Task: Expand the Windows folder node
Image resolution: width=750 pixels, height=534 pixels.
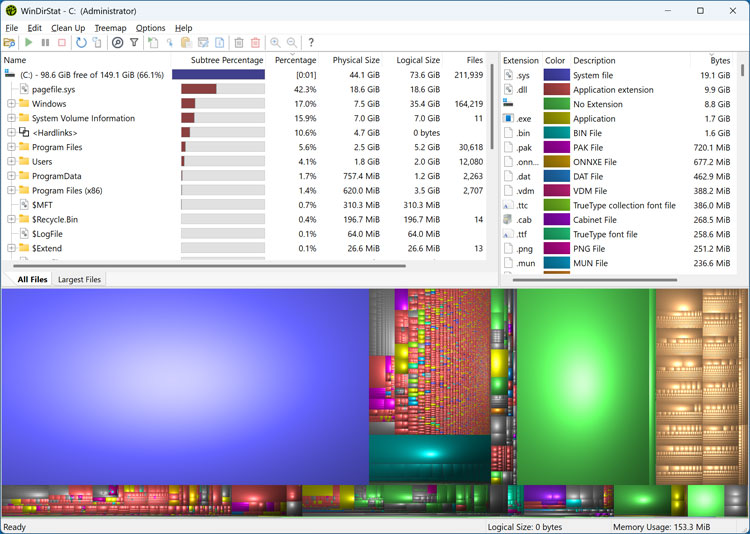Action: tap(11, 103)
